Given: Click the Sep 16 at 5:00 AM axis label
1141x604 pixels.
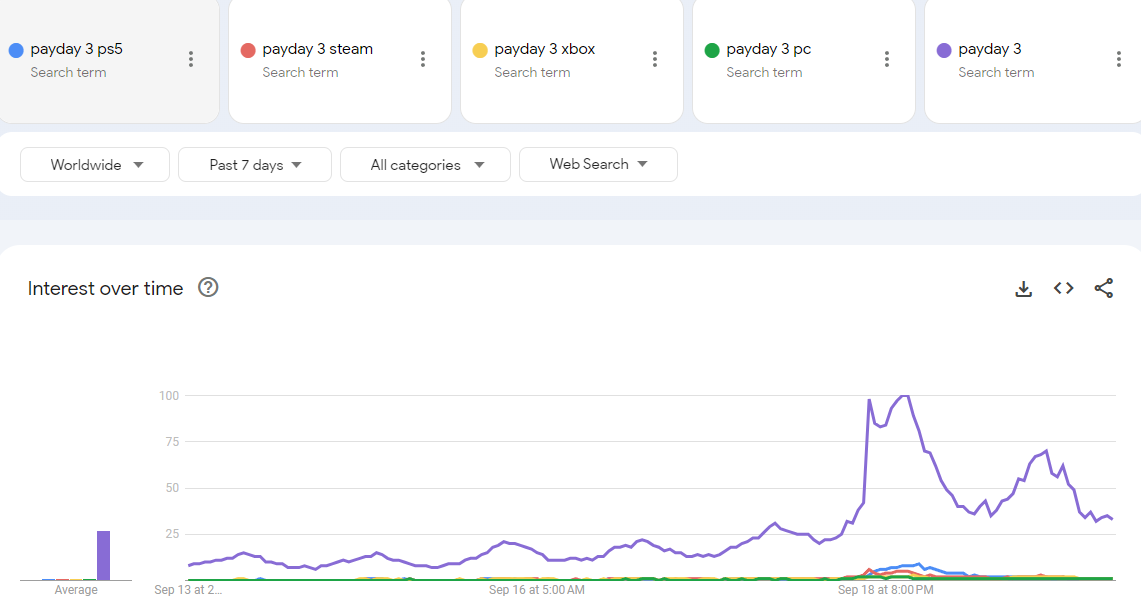Looking at the screenshot, I should [x=537, y=589].
